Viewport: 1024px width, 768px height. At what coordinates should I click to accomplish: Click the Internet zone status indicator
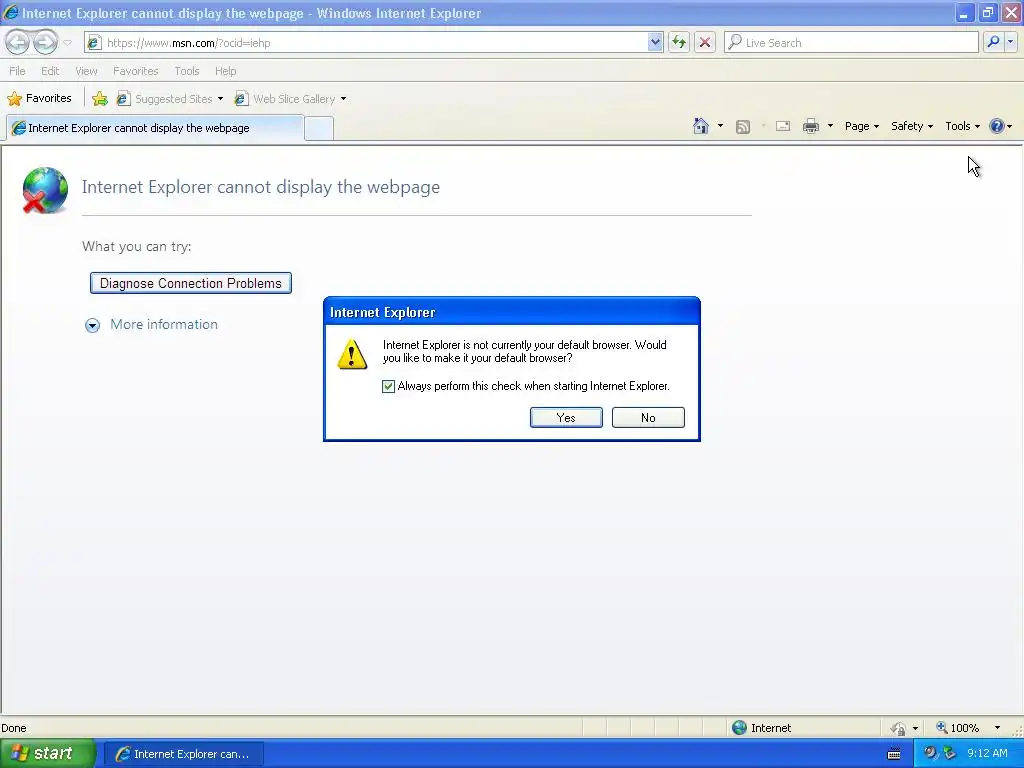[761, 728]
